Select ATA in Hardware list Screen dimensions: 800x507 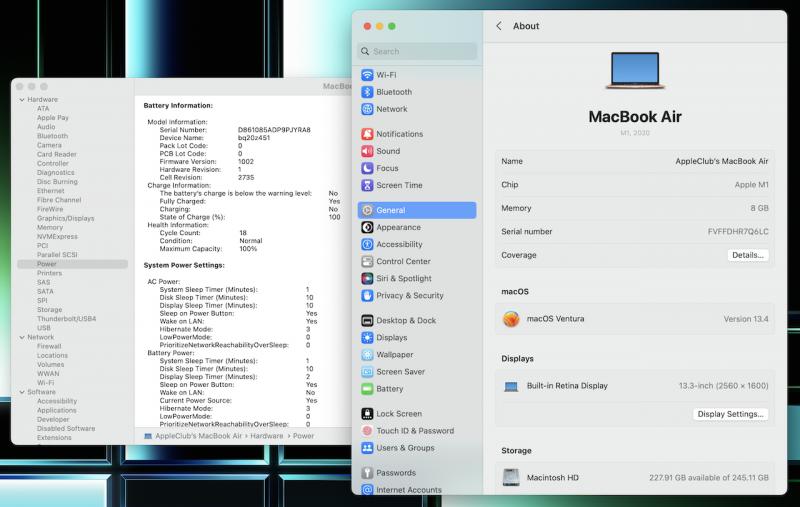(43, 109)
